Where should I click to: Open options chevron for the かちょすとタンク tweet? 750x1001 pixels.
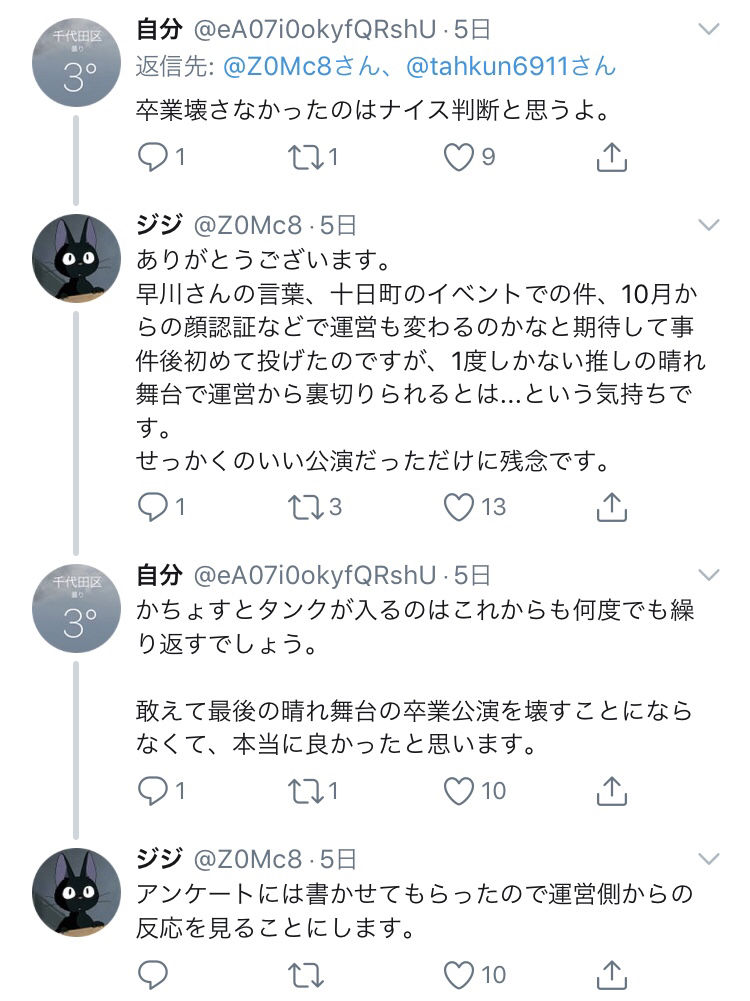tap(708, 574)
